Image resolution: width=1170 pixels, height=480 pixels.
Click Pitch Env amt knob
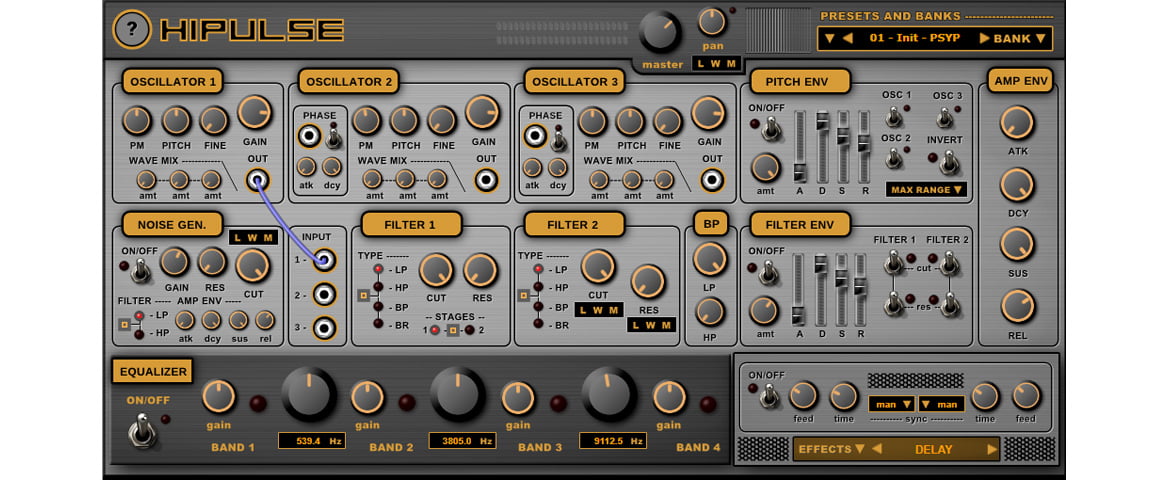pyautogui.click(x=766, y=167)
